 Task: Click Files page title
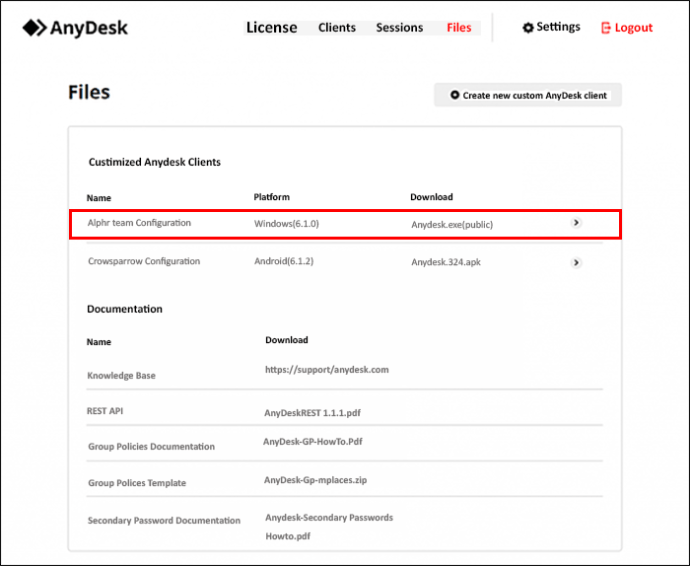89,92
